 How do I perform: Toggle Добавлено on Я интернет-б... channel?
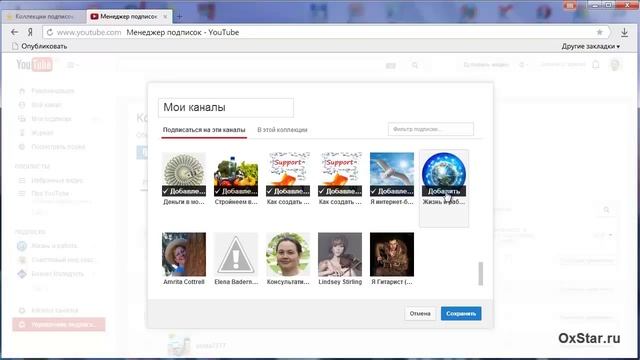[x=392, y=191]
